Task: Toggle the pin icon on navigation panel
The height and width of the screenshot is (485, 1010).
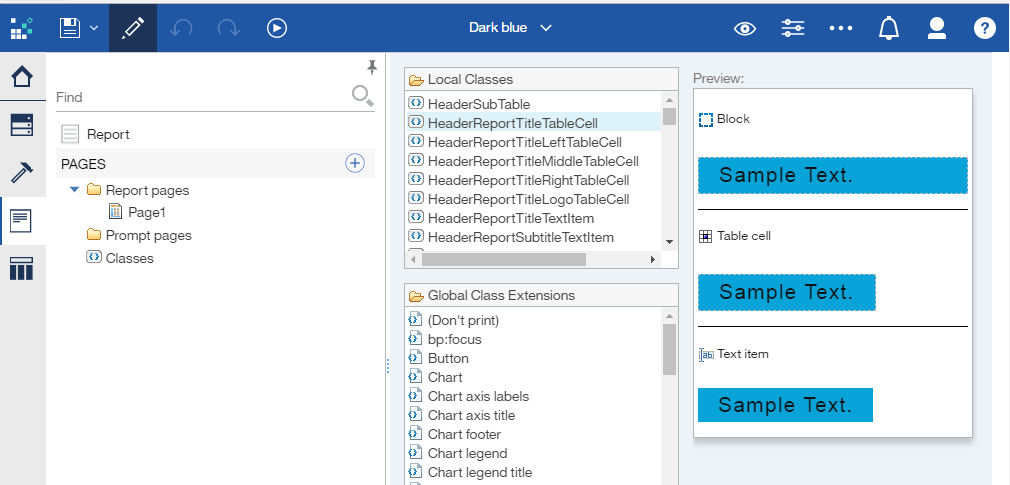Action: pyautogui.click(x=372, y=66)
